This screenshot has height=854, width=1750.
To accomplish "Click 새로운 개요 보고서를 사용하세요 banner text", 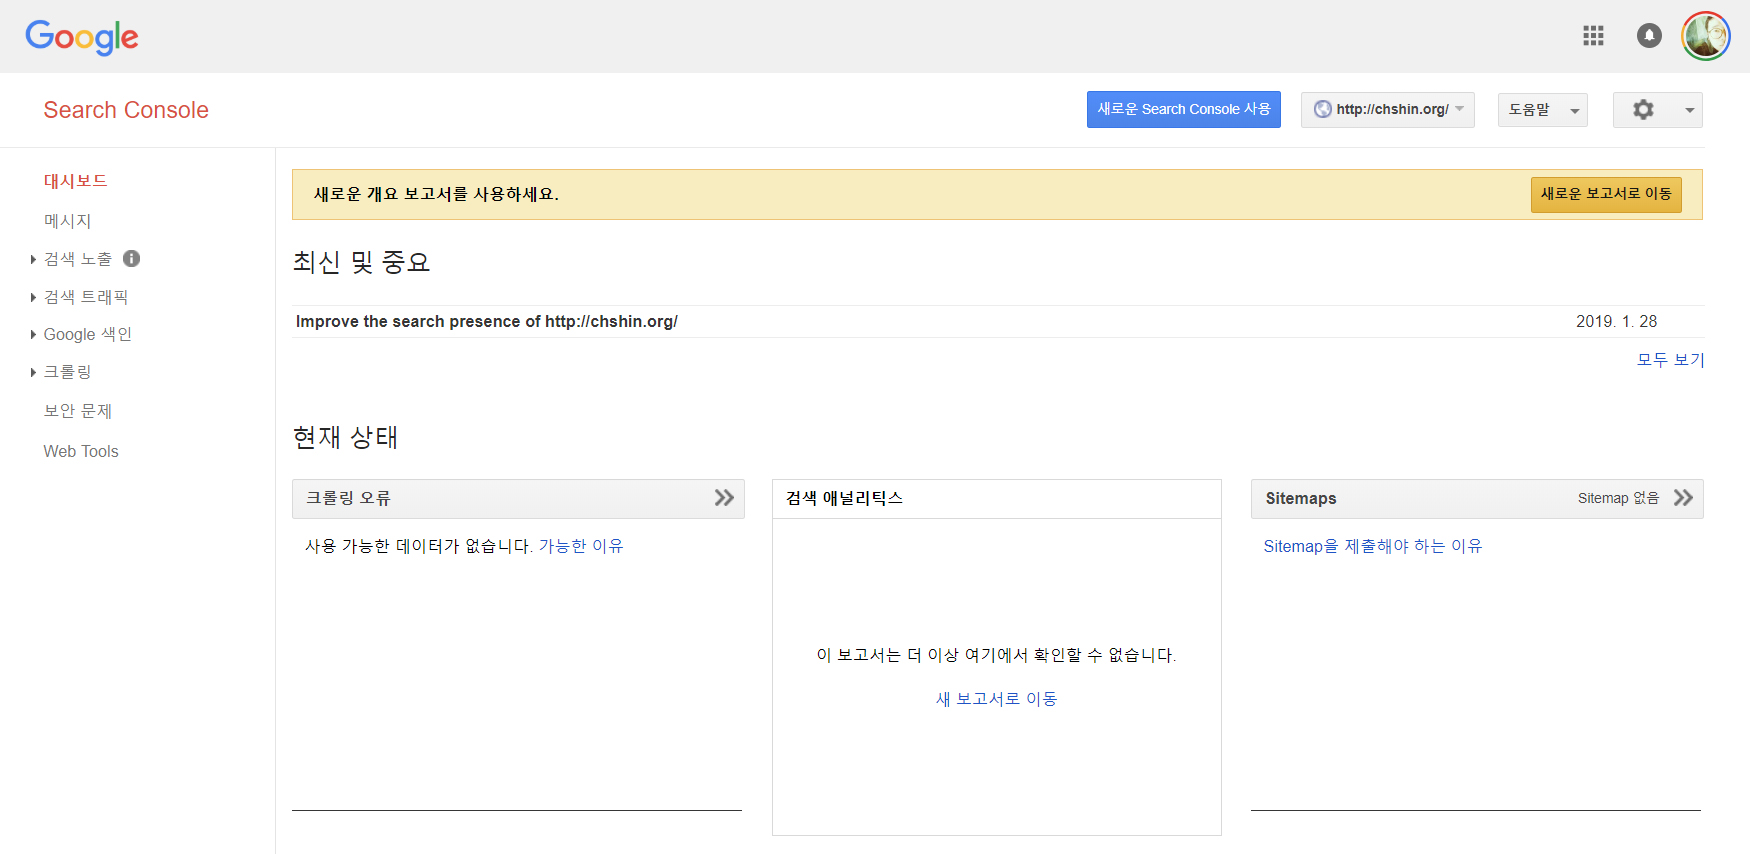I will click(436, 194).
